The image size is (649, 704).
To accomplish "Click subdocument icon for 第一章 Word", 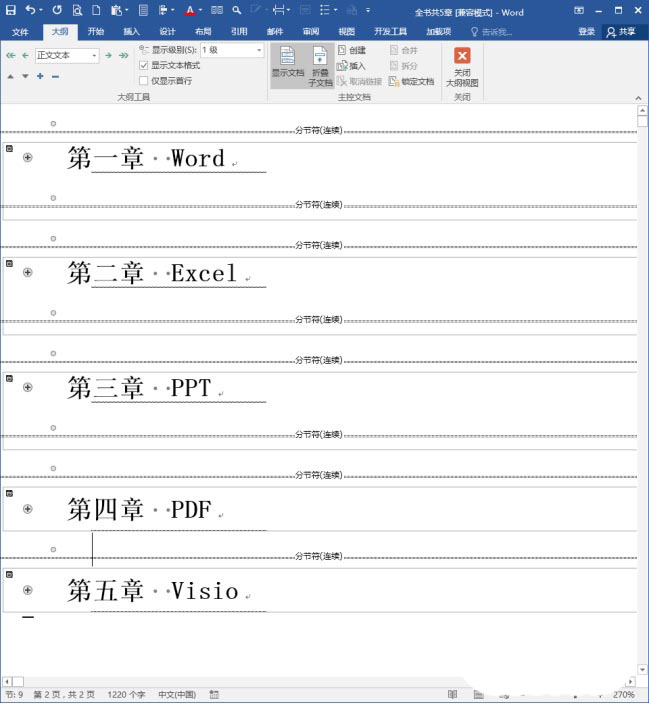I will (x=9, y=149).
